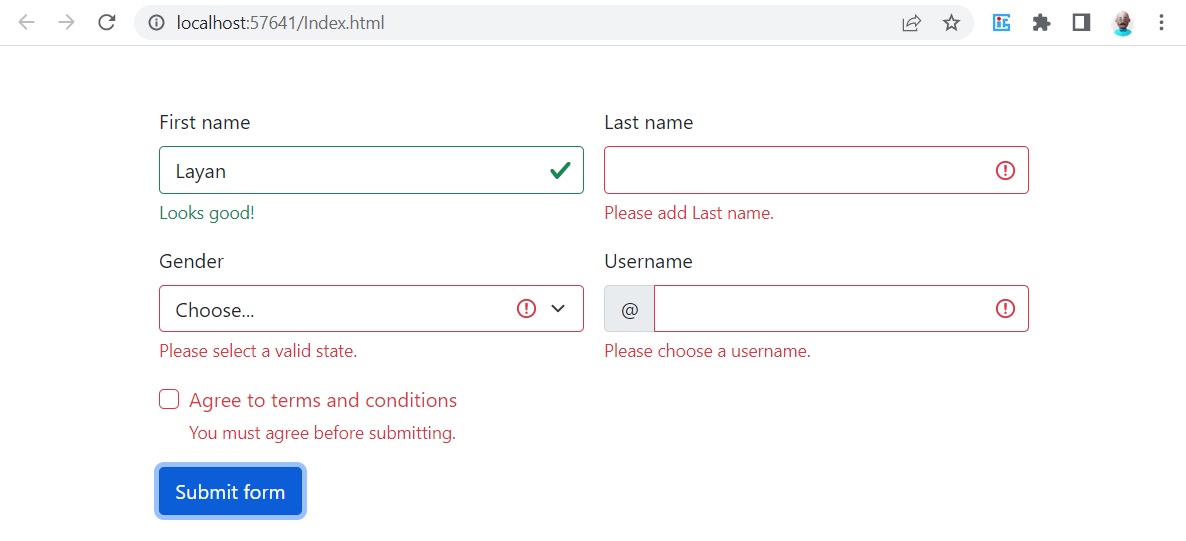Check Agree to terms and conditions box
The height and width of the screenshot is (541, 1186).
coord(169,400)
